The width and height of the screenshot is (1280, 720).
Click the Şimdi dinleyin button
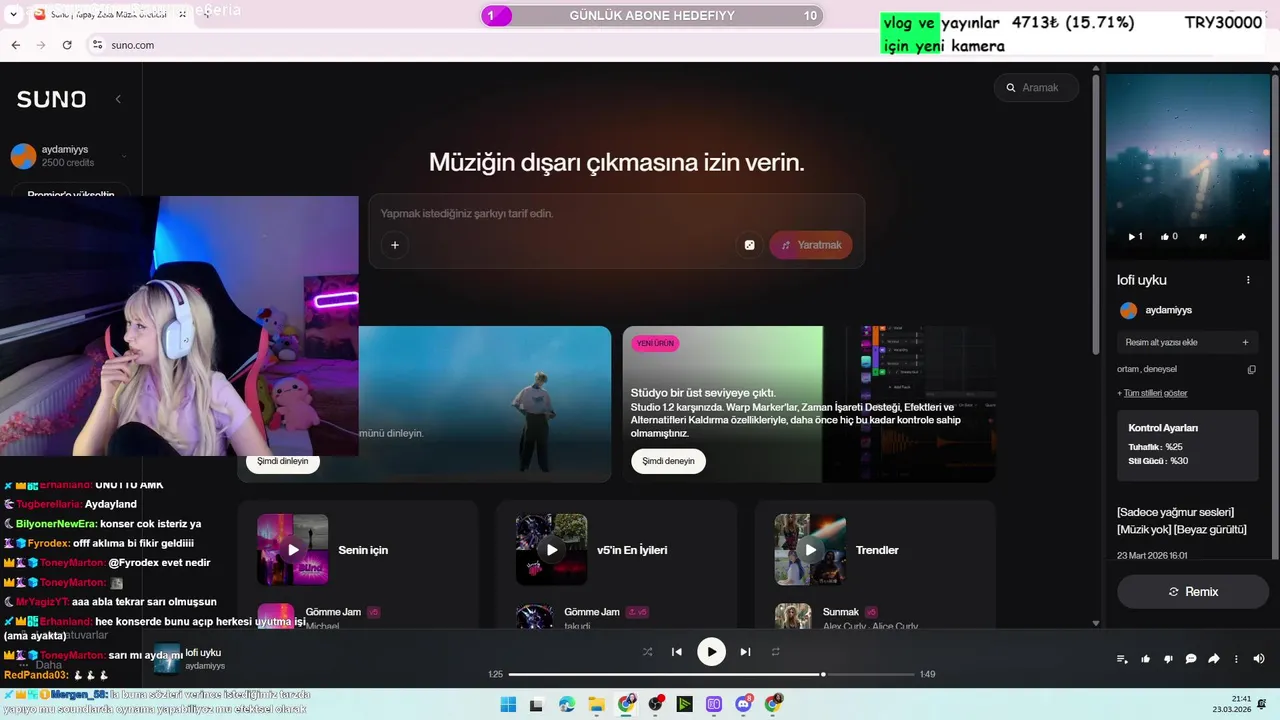point(283,461)
